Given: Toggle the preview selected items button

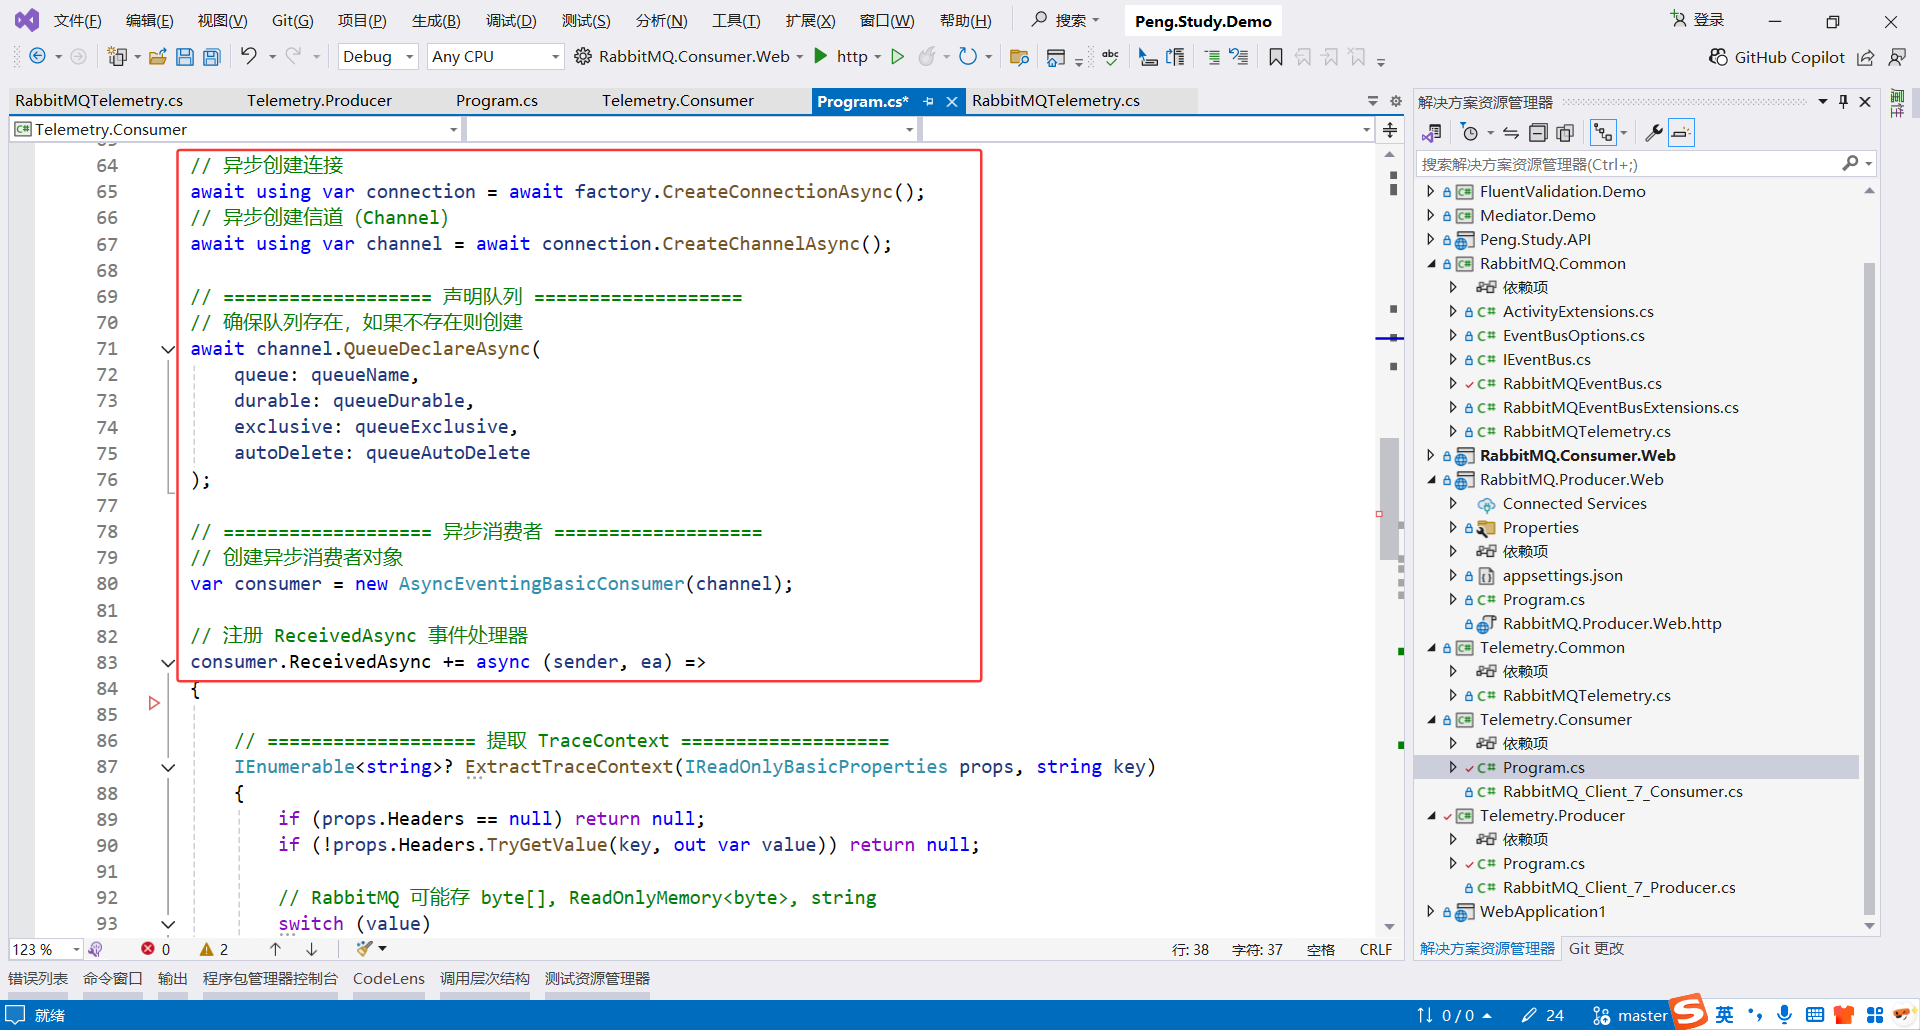Looking at the screenshot, I should (x=1681, y=132).
